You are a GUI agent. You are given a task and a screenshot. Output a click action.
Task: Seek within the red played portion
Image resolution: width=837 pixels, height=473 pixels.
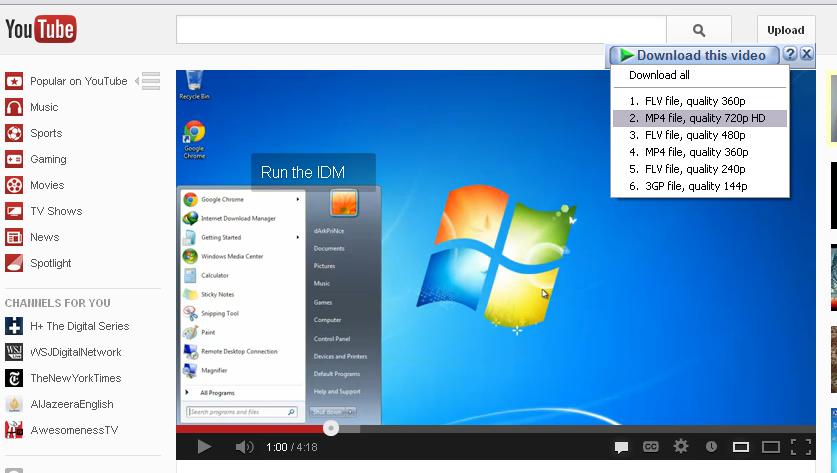250,429
